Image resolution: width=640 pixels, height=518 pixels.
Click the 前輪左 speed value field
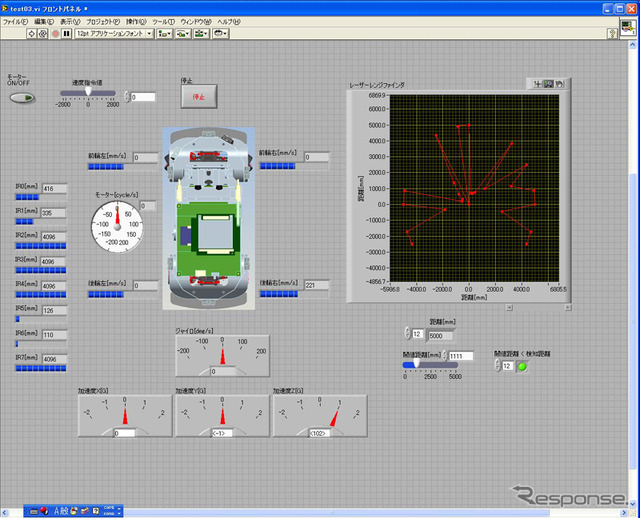145,158
